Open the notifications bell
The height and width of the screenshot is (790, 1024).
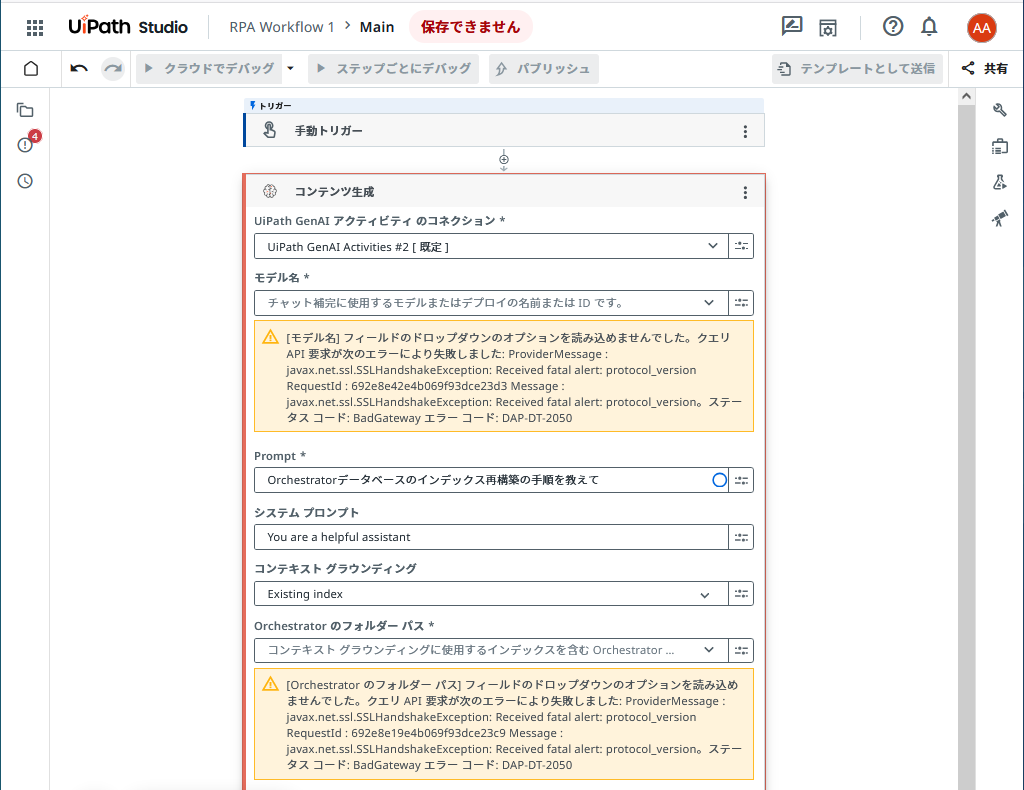[929, 27]
